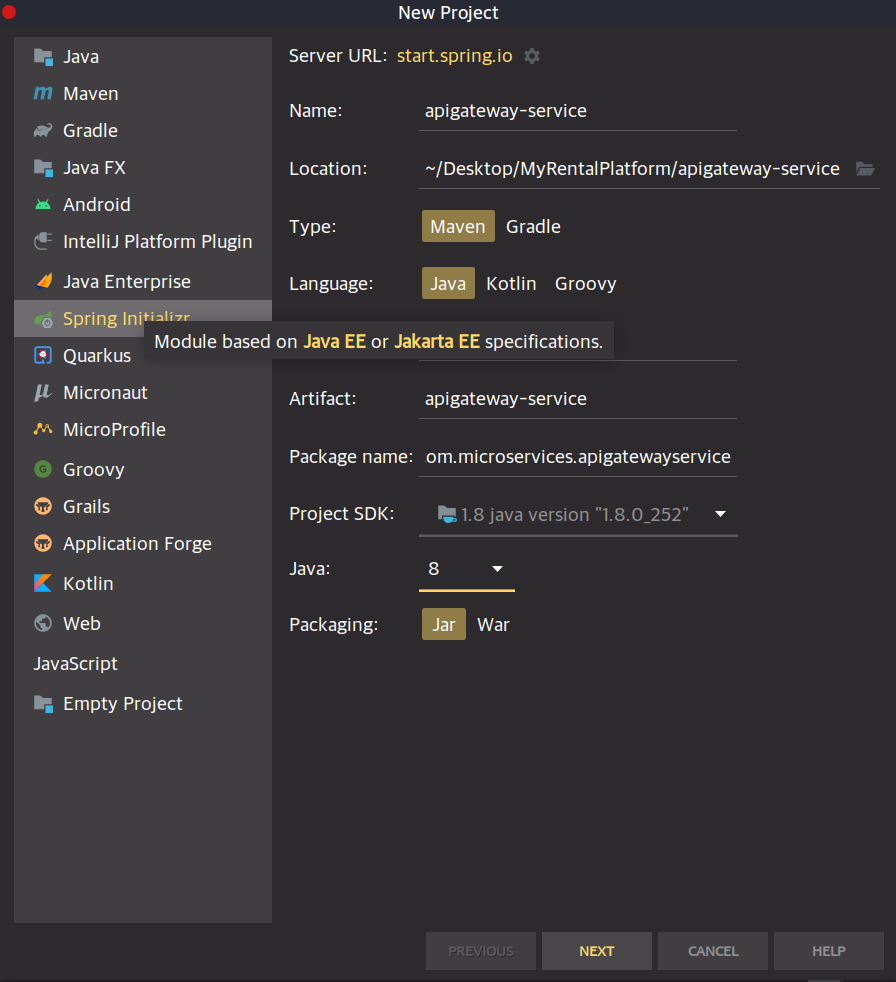Viewport: 896px width, 982px height.
Task: Select Java FX generator label
Action: 95,168
